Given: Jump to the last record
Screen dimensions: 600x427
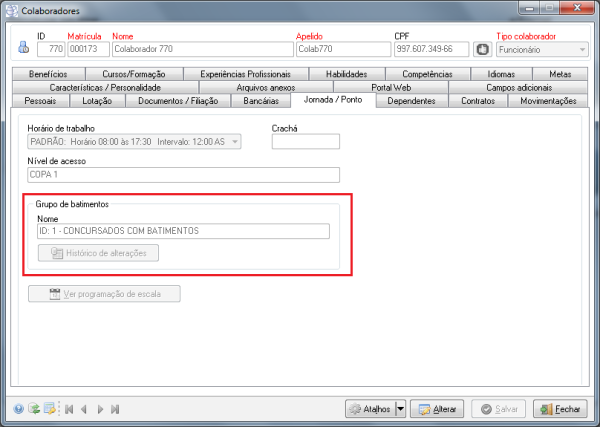Looking at the screenshot, I should 115,409.
